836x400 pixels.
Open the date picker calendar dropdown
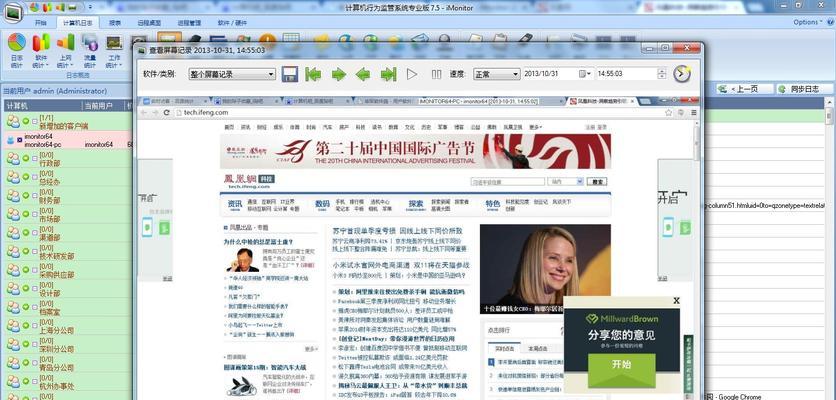pyautogui.click(x=585, y=74)
